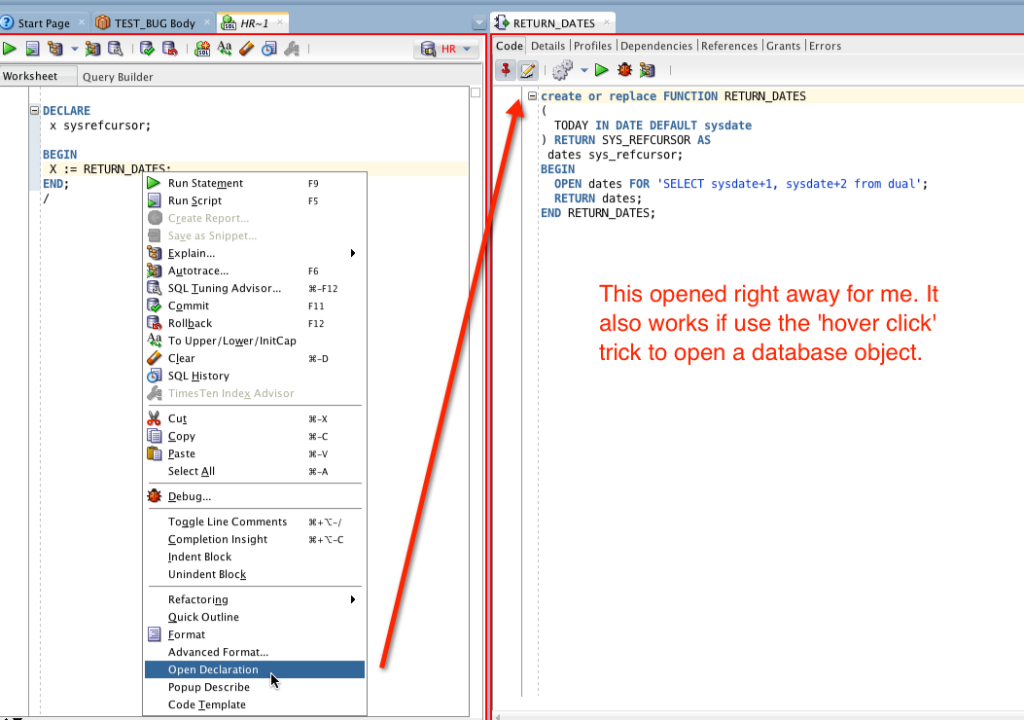Select Open Declaration in context menu

point(213,670)
